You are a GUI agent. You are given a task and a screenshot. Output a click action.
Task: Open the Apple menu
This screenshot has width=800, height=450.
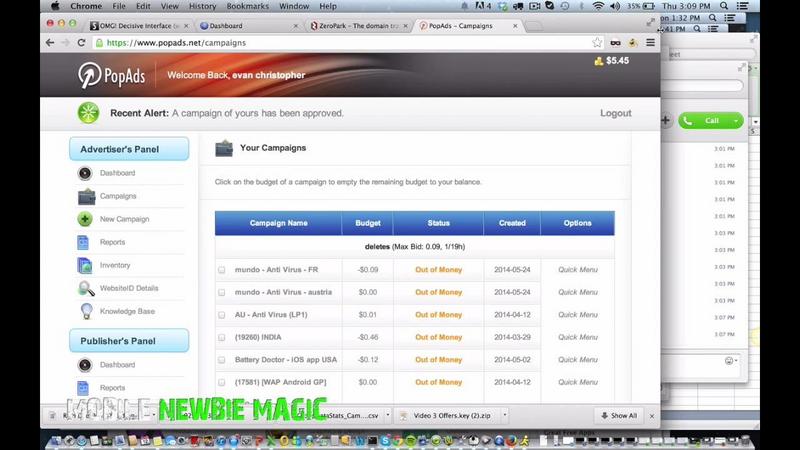[x=55, y=6]
